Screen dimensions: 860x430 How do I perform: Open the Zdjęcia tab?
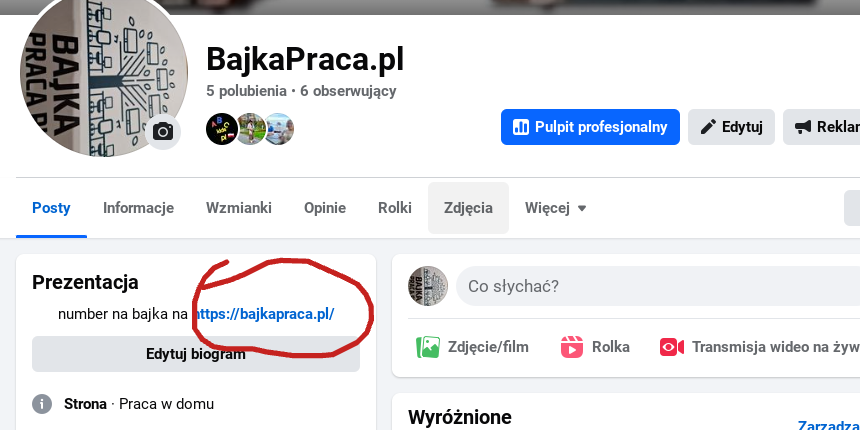[468, 208]
